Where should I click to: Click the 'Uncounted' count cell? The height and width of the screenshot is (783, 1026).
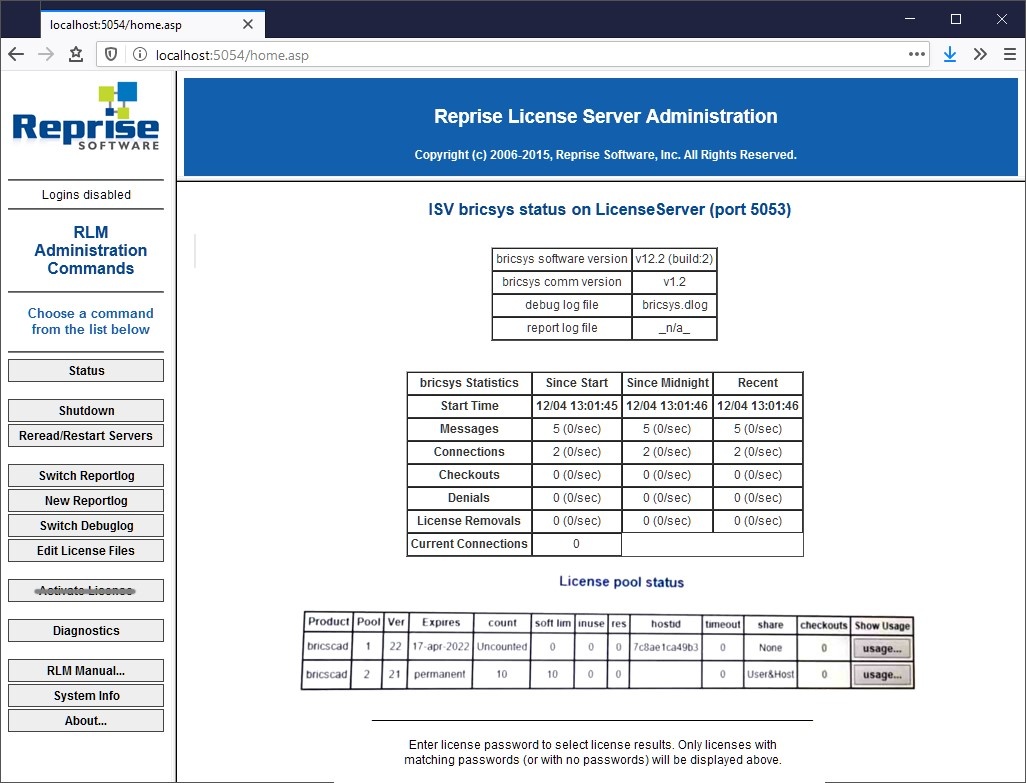[x=502, y=646]
